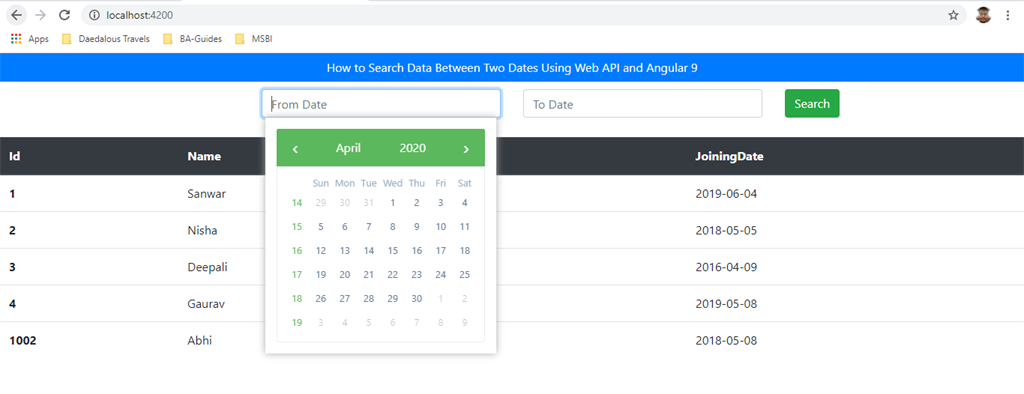The height and width of the screenshot is (394, 1024).
Task: Open the Chrome profile avatar
Action: pyautogui.click(x=984, y=15)
